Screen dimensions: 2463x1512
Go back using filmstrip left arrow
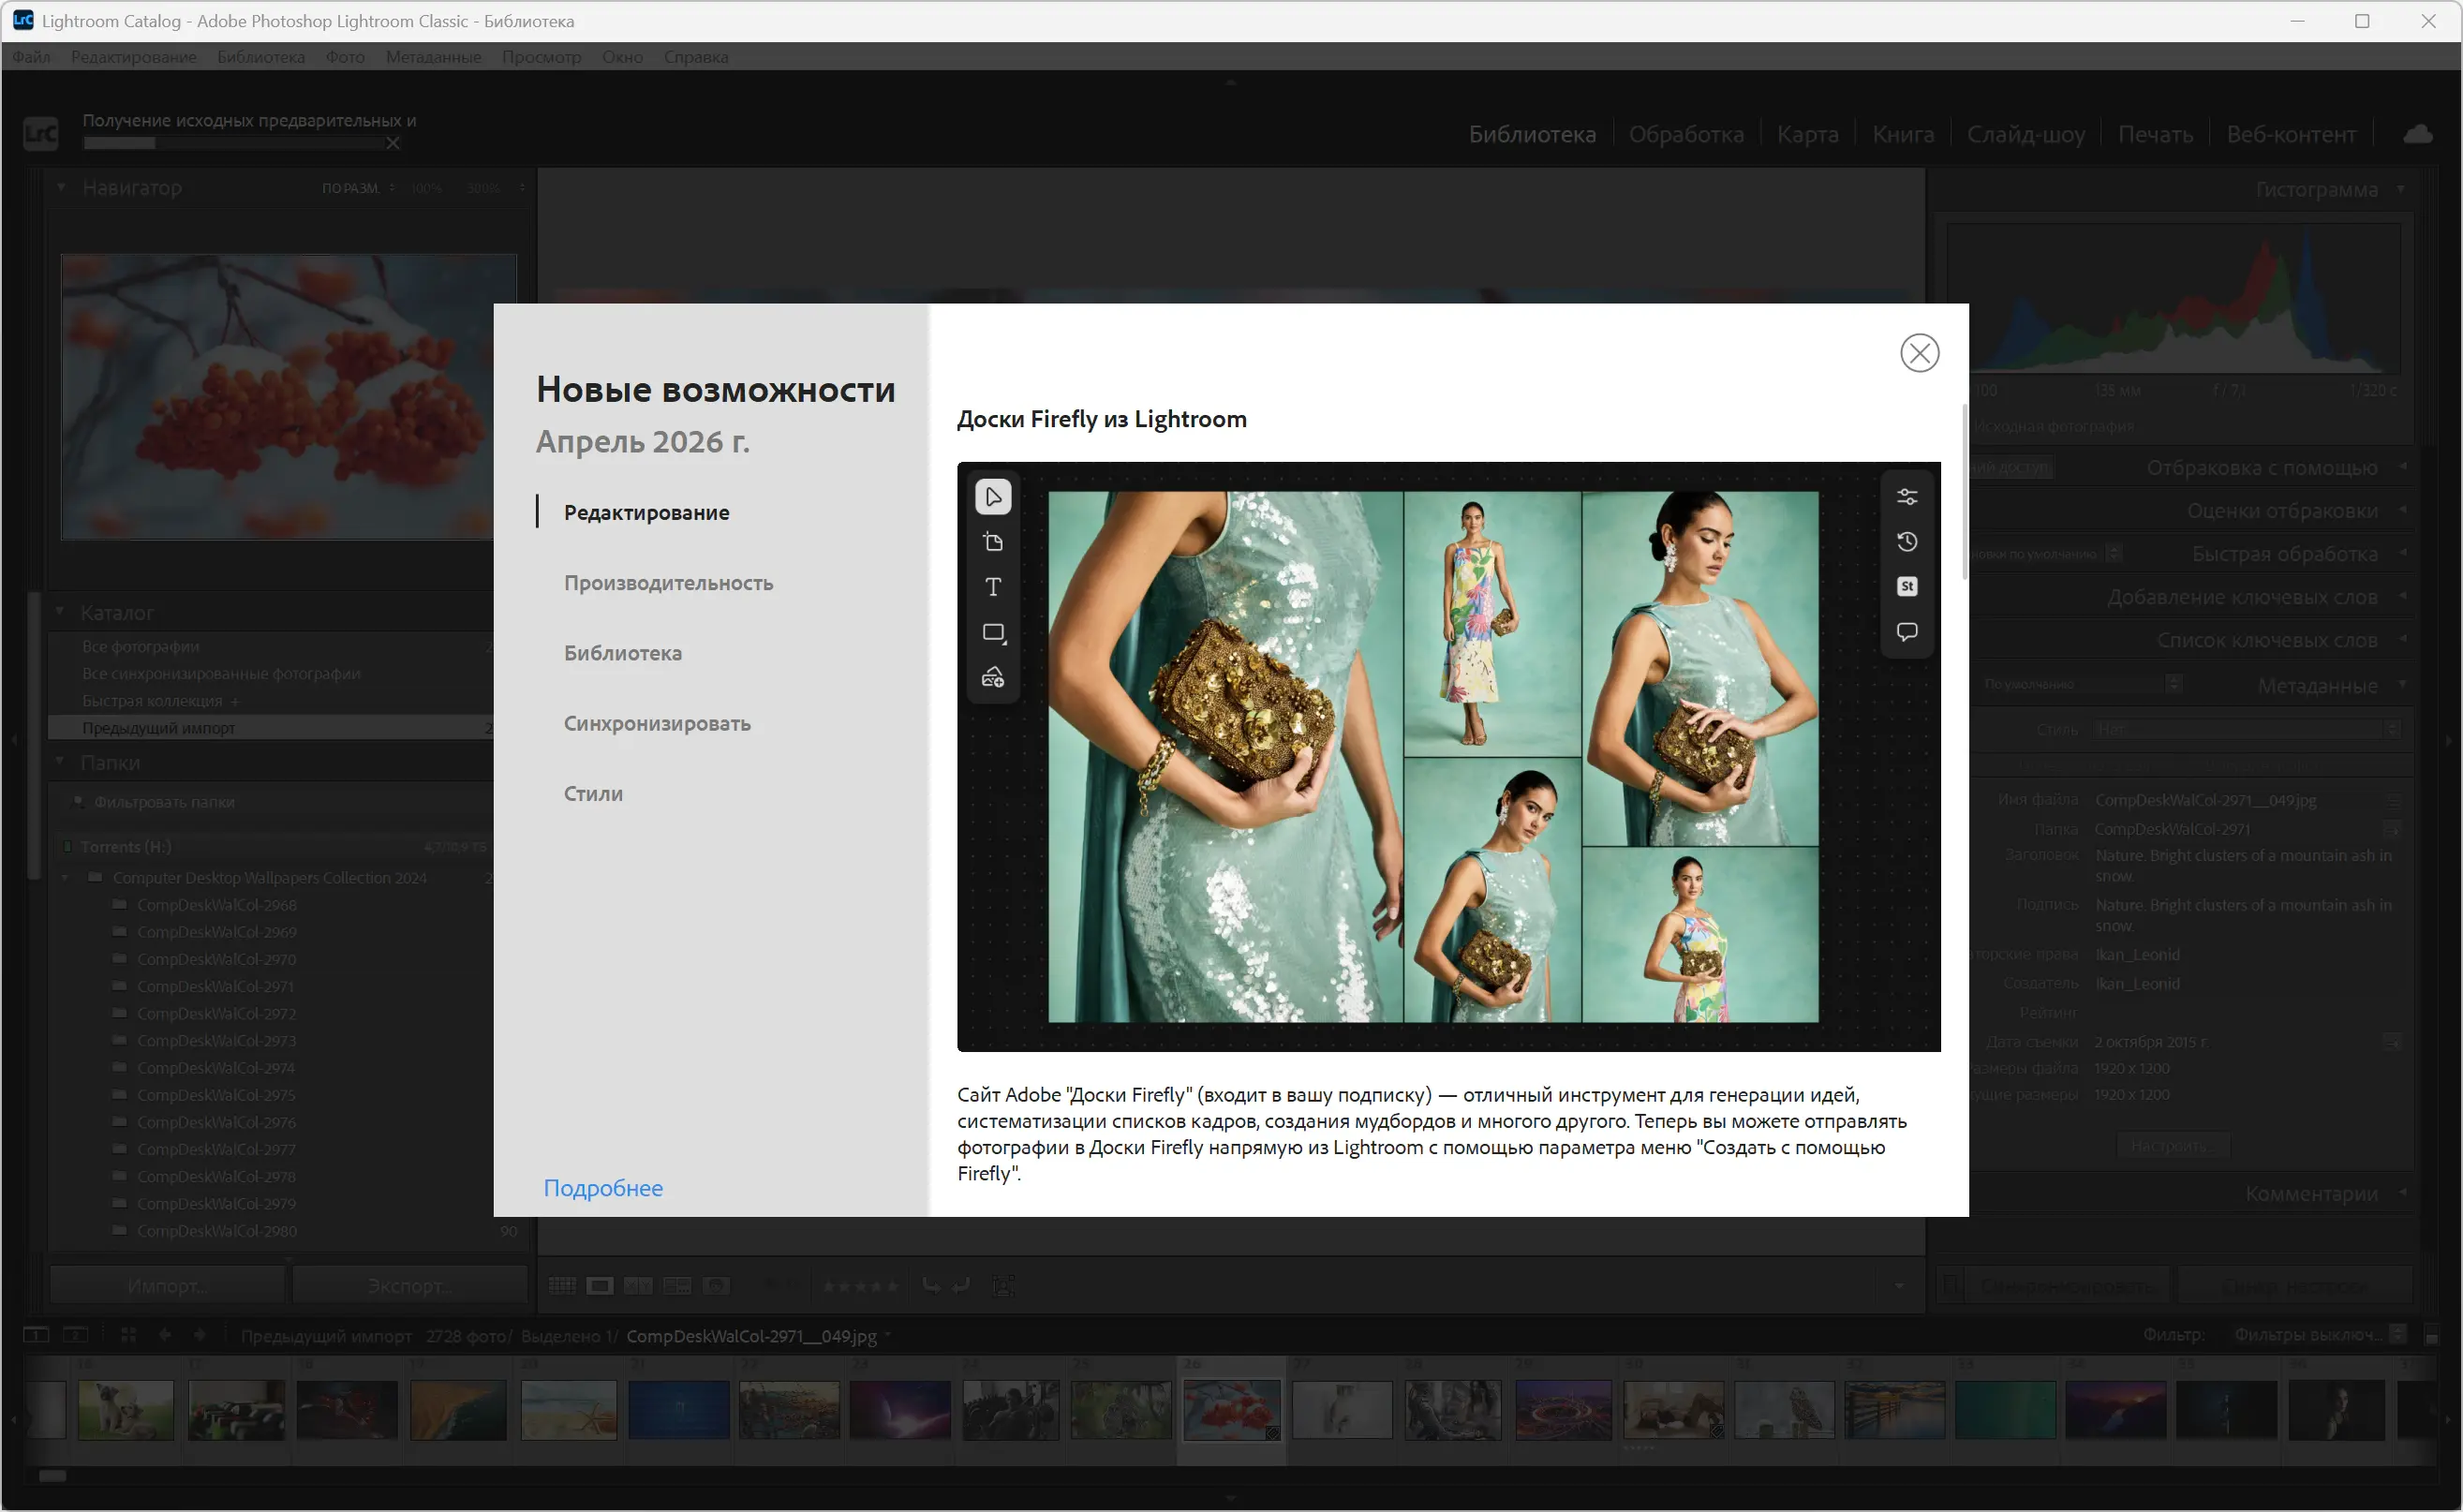tap(165, 1335)
